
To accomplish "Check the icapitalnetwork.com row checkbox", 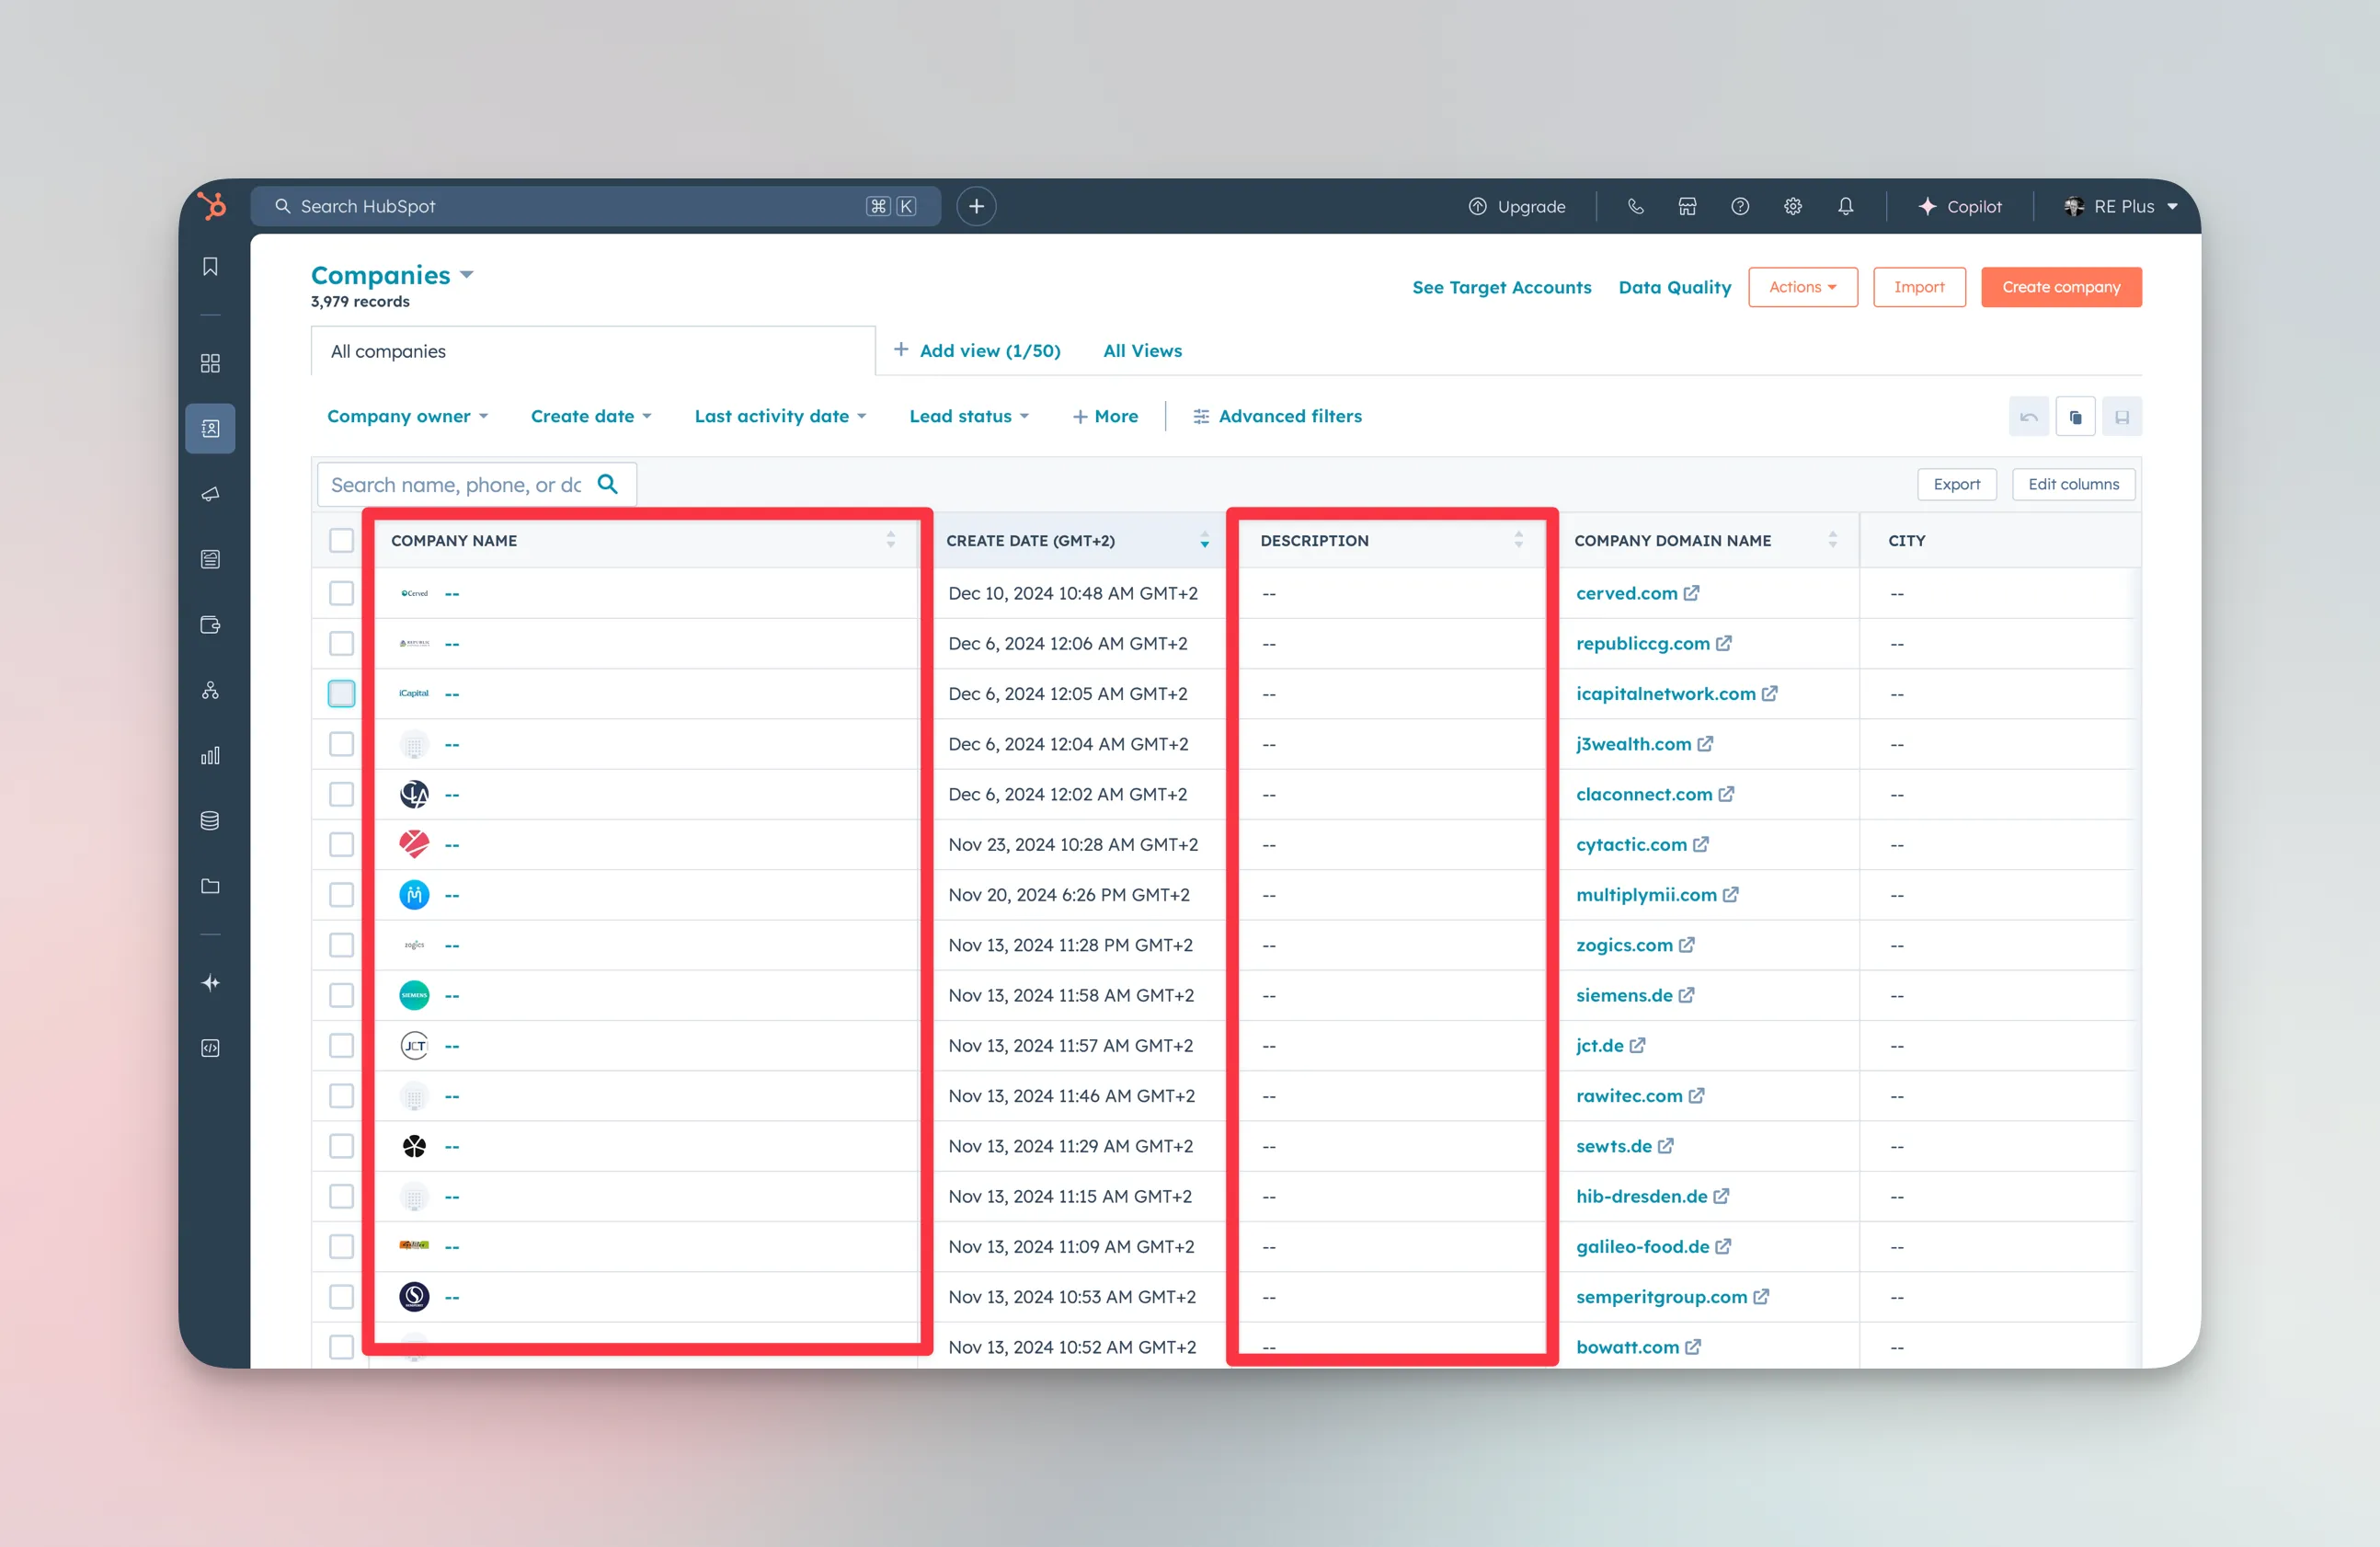I will 341,693.
